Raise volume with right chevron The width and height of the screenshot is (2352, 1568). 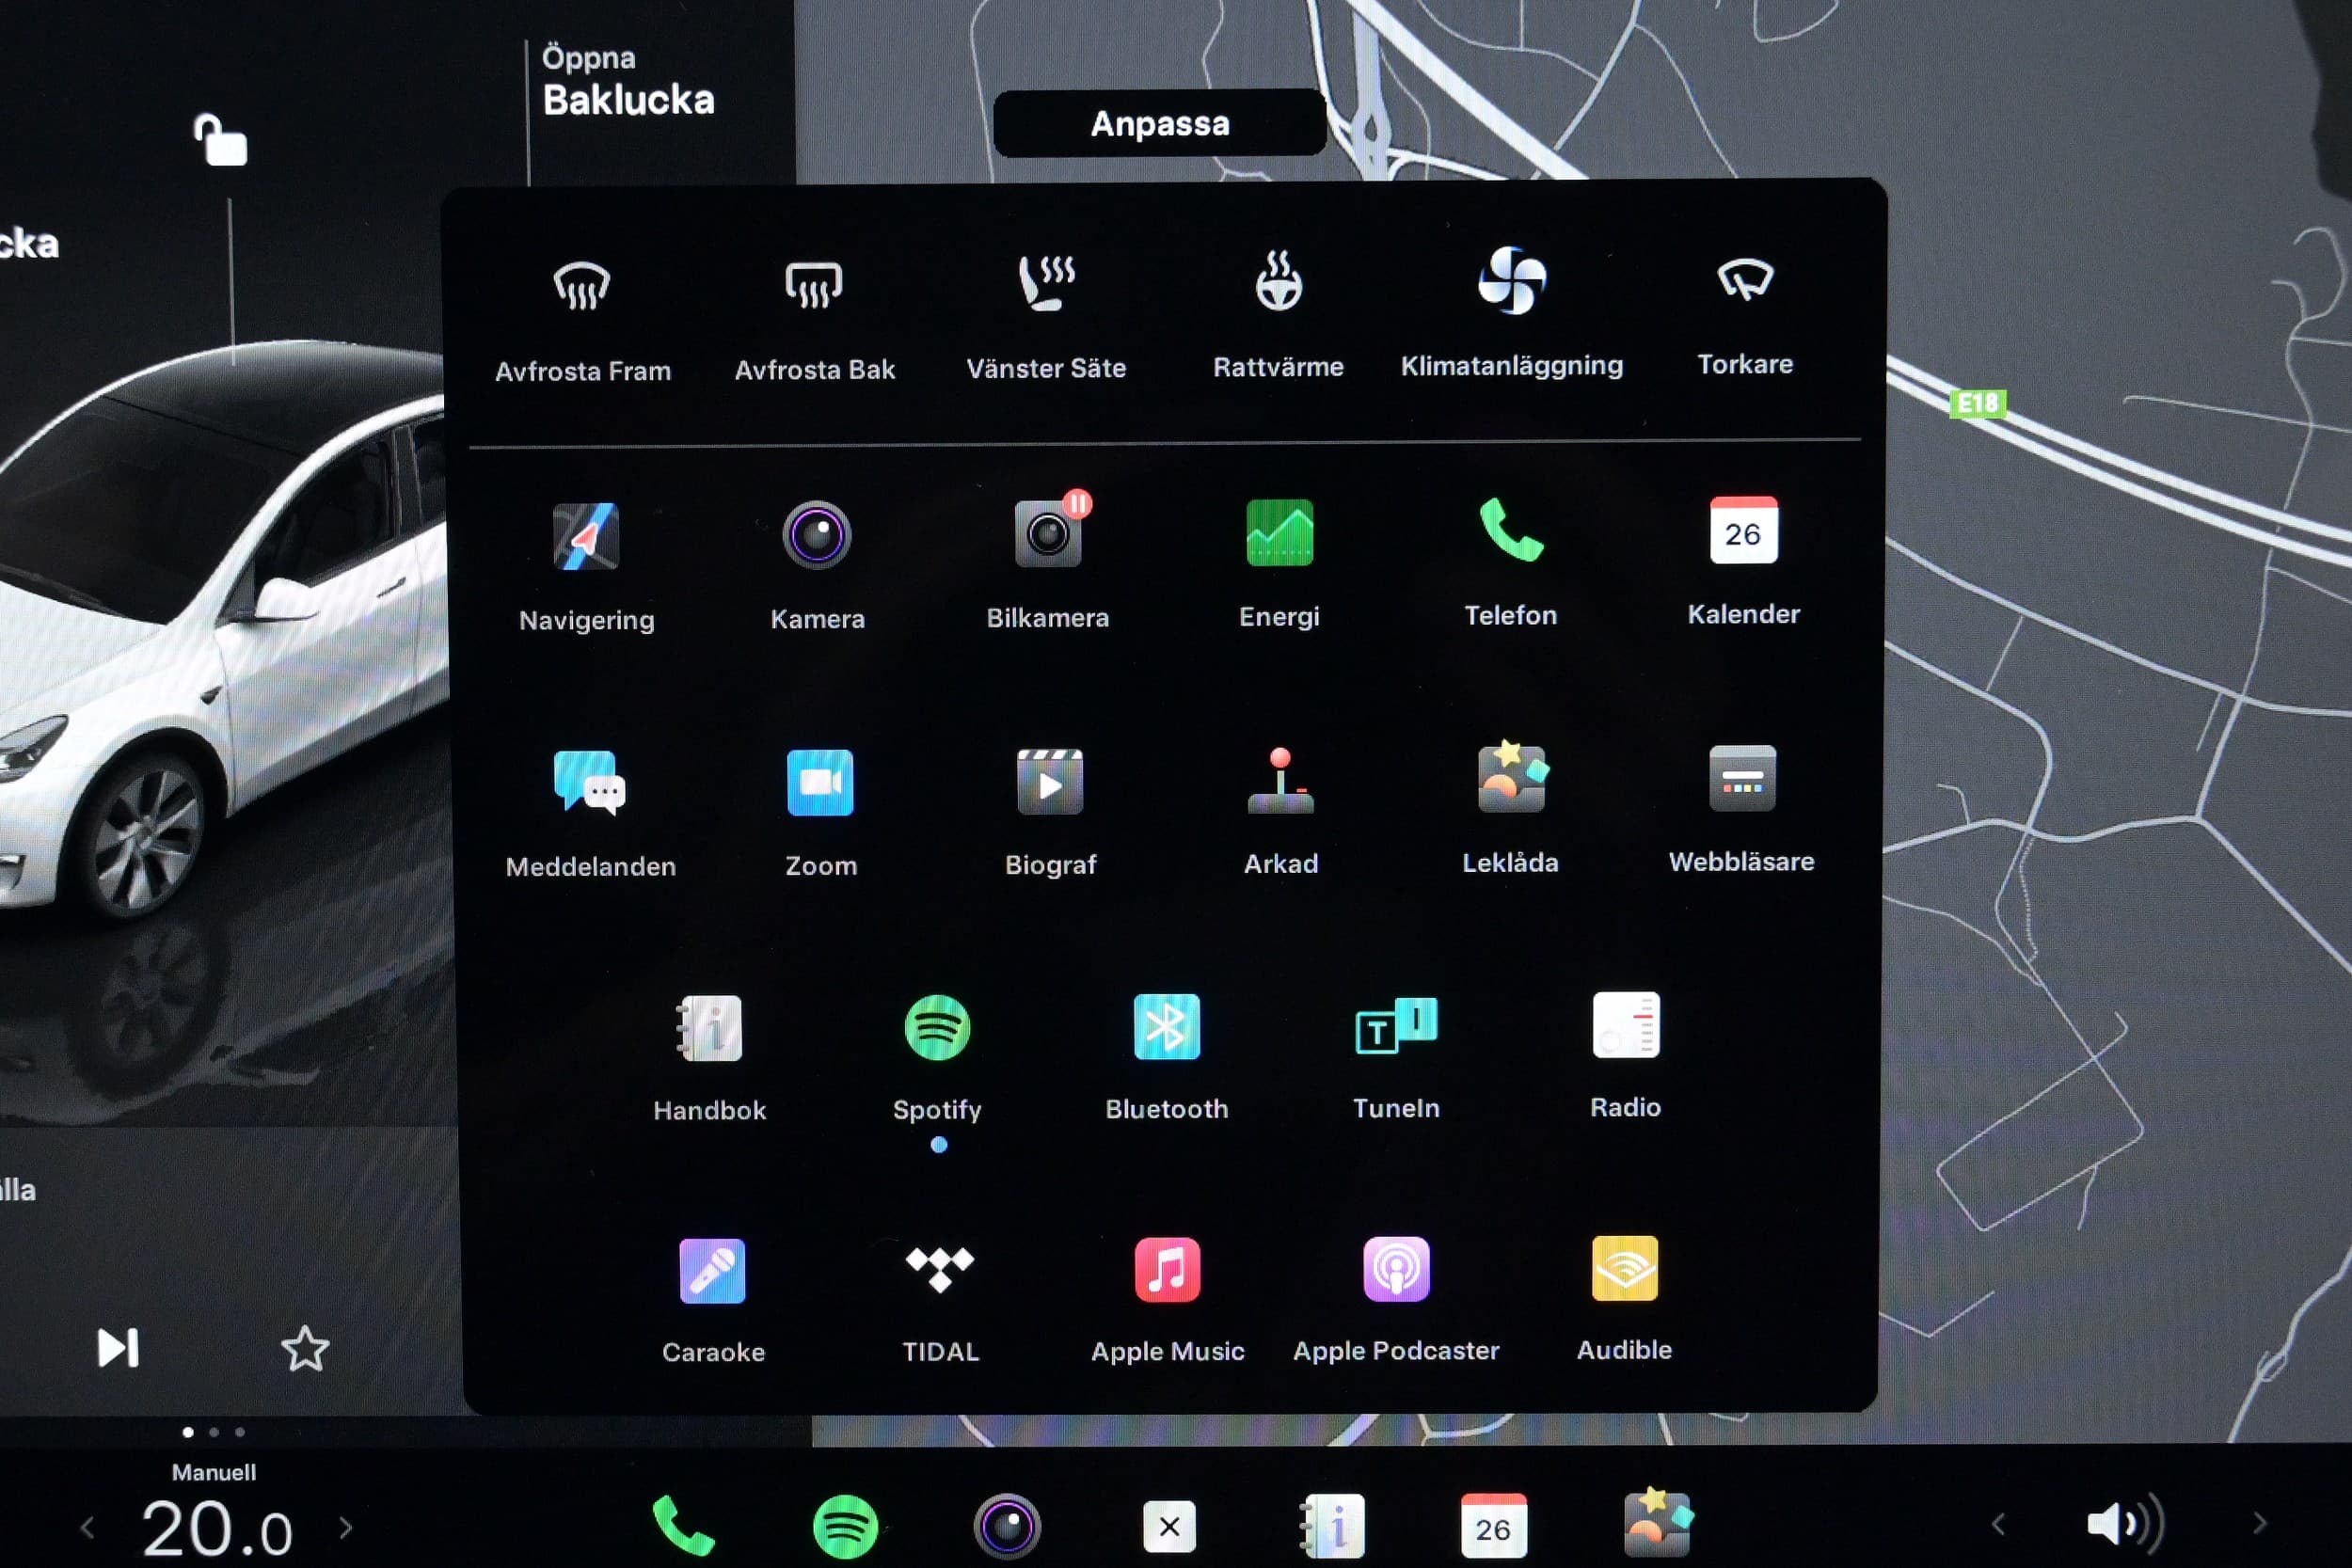[x=2260, y=1523]
